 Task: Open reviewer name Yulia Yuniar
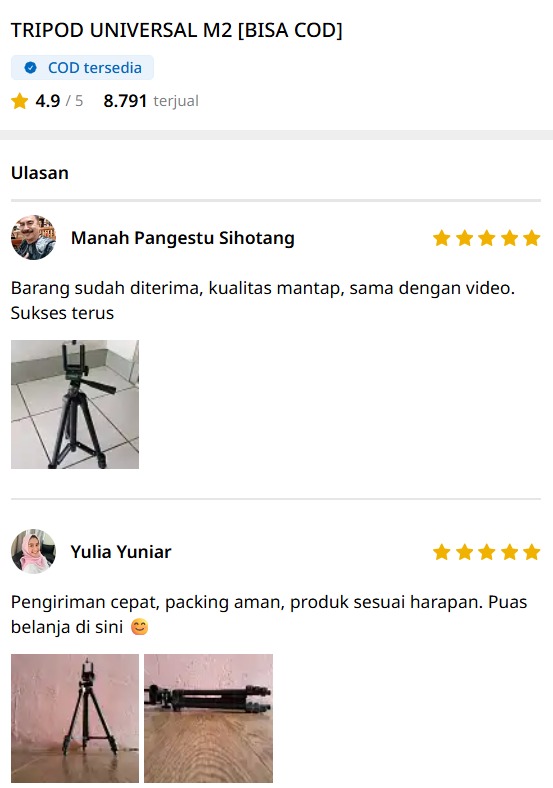121,552
